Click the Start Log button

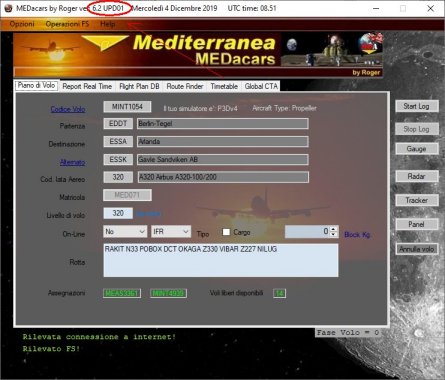point(416,106)
